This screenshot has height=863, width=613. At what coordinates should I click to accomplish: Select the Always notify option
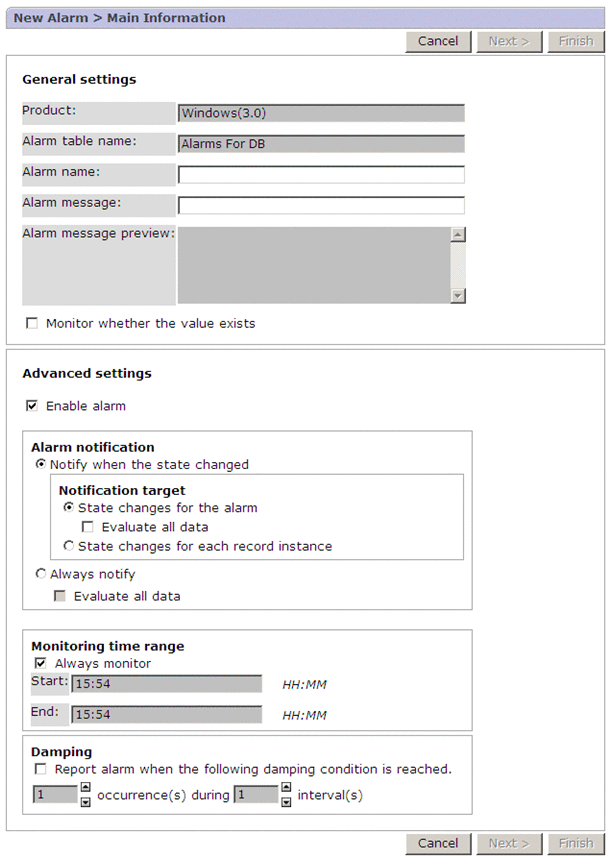point(41,575)
